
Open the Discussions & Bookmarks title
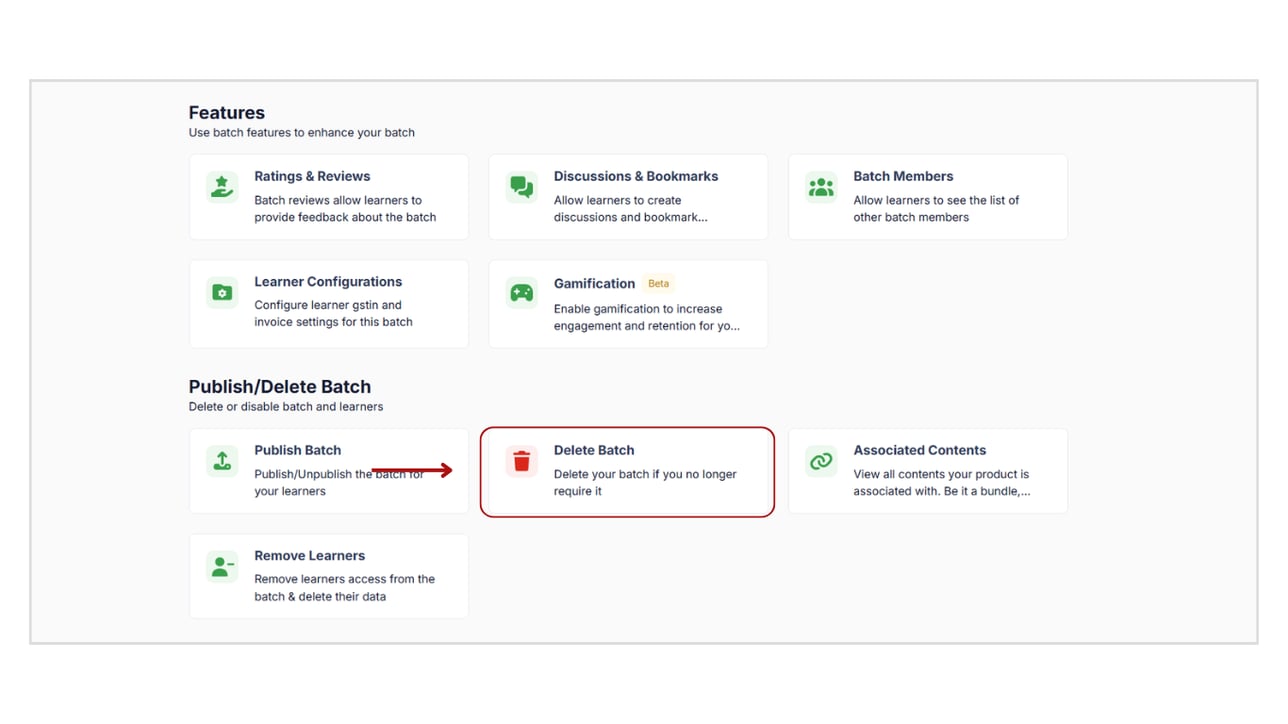pos(636,176)
